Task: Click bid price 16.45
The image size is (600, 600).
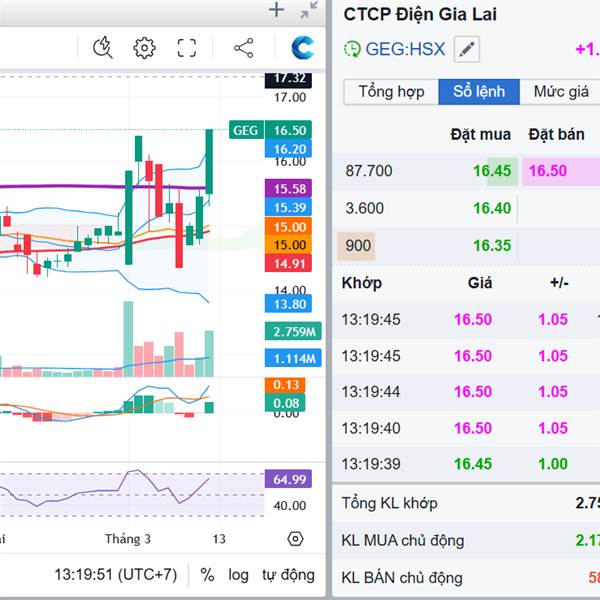Action: pos(492,171)
